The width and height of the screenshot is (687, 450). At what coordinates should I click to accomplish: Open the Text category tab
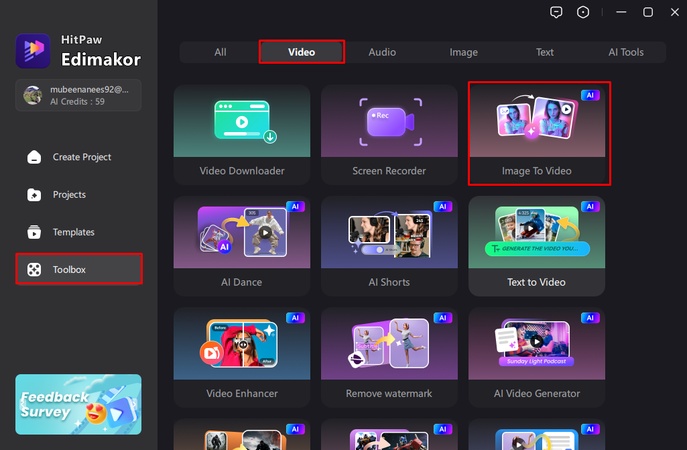click(544, 52)
